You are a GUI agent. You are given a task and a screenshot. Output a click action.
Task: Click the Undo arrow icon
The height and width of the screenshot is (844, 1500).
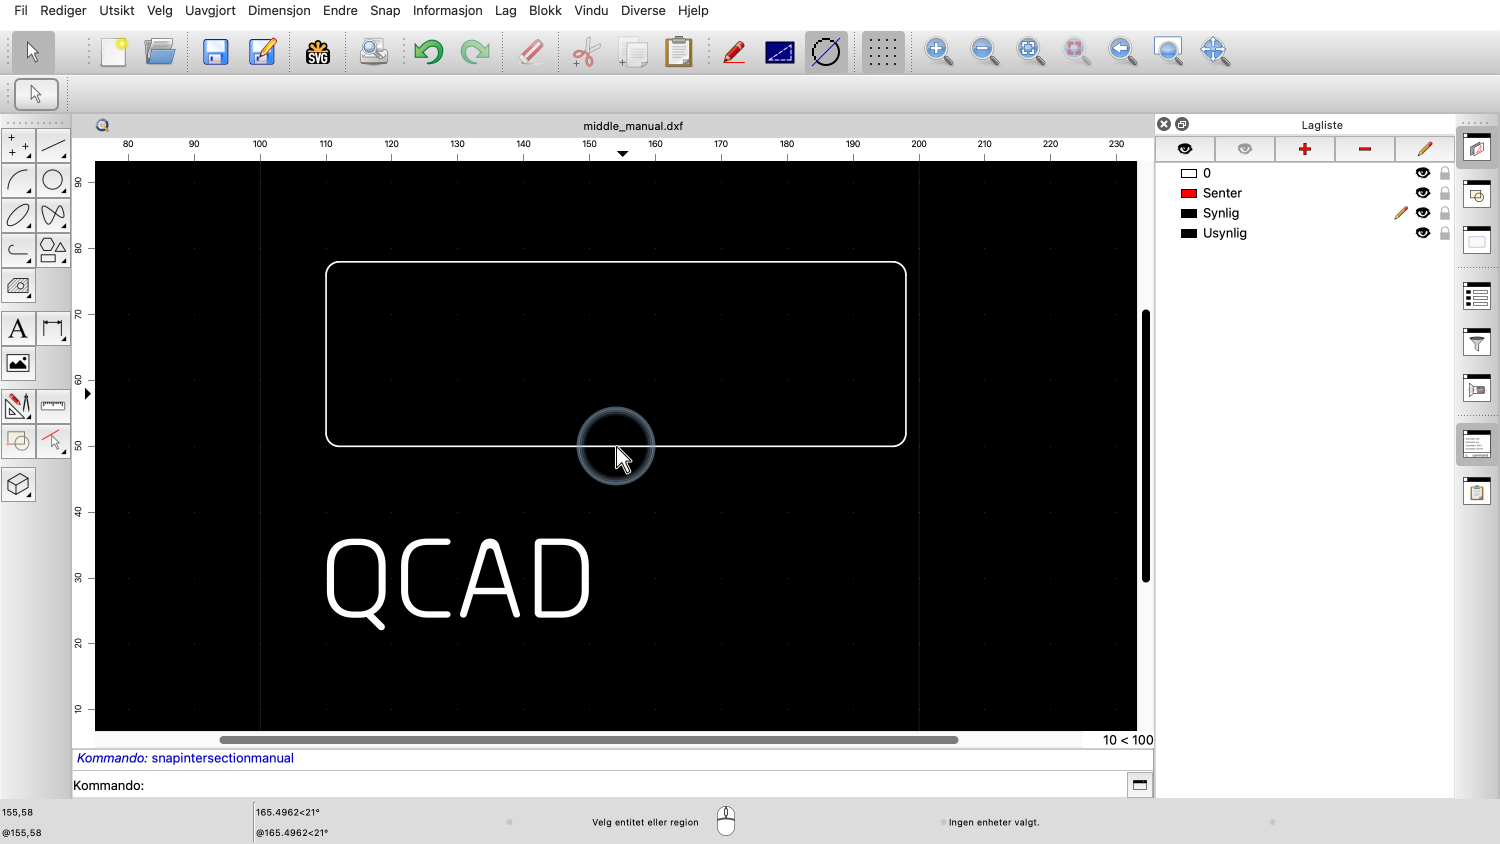(429, 52)
